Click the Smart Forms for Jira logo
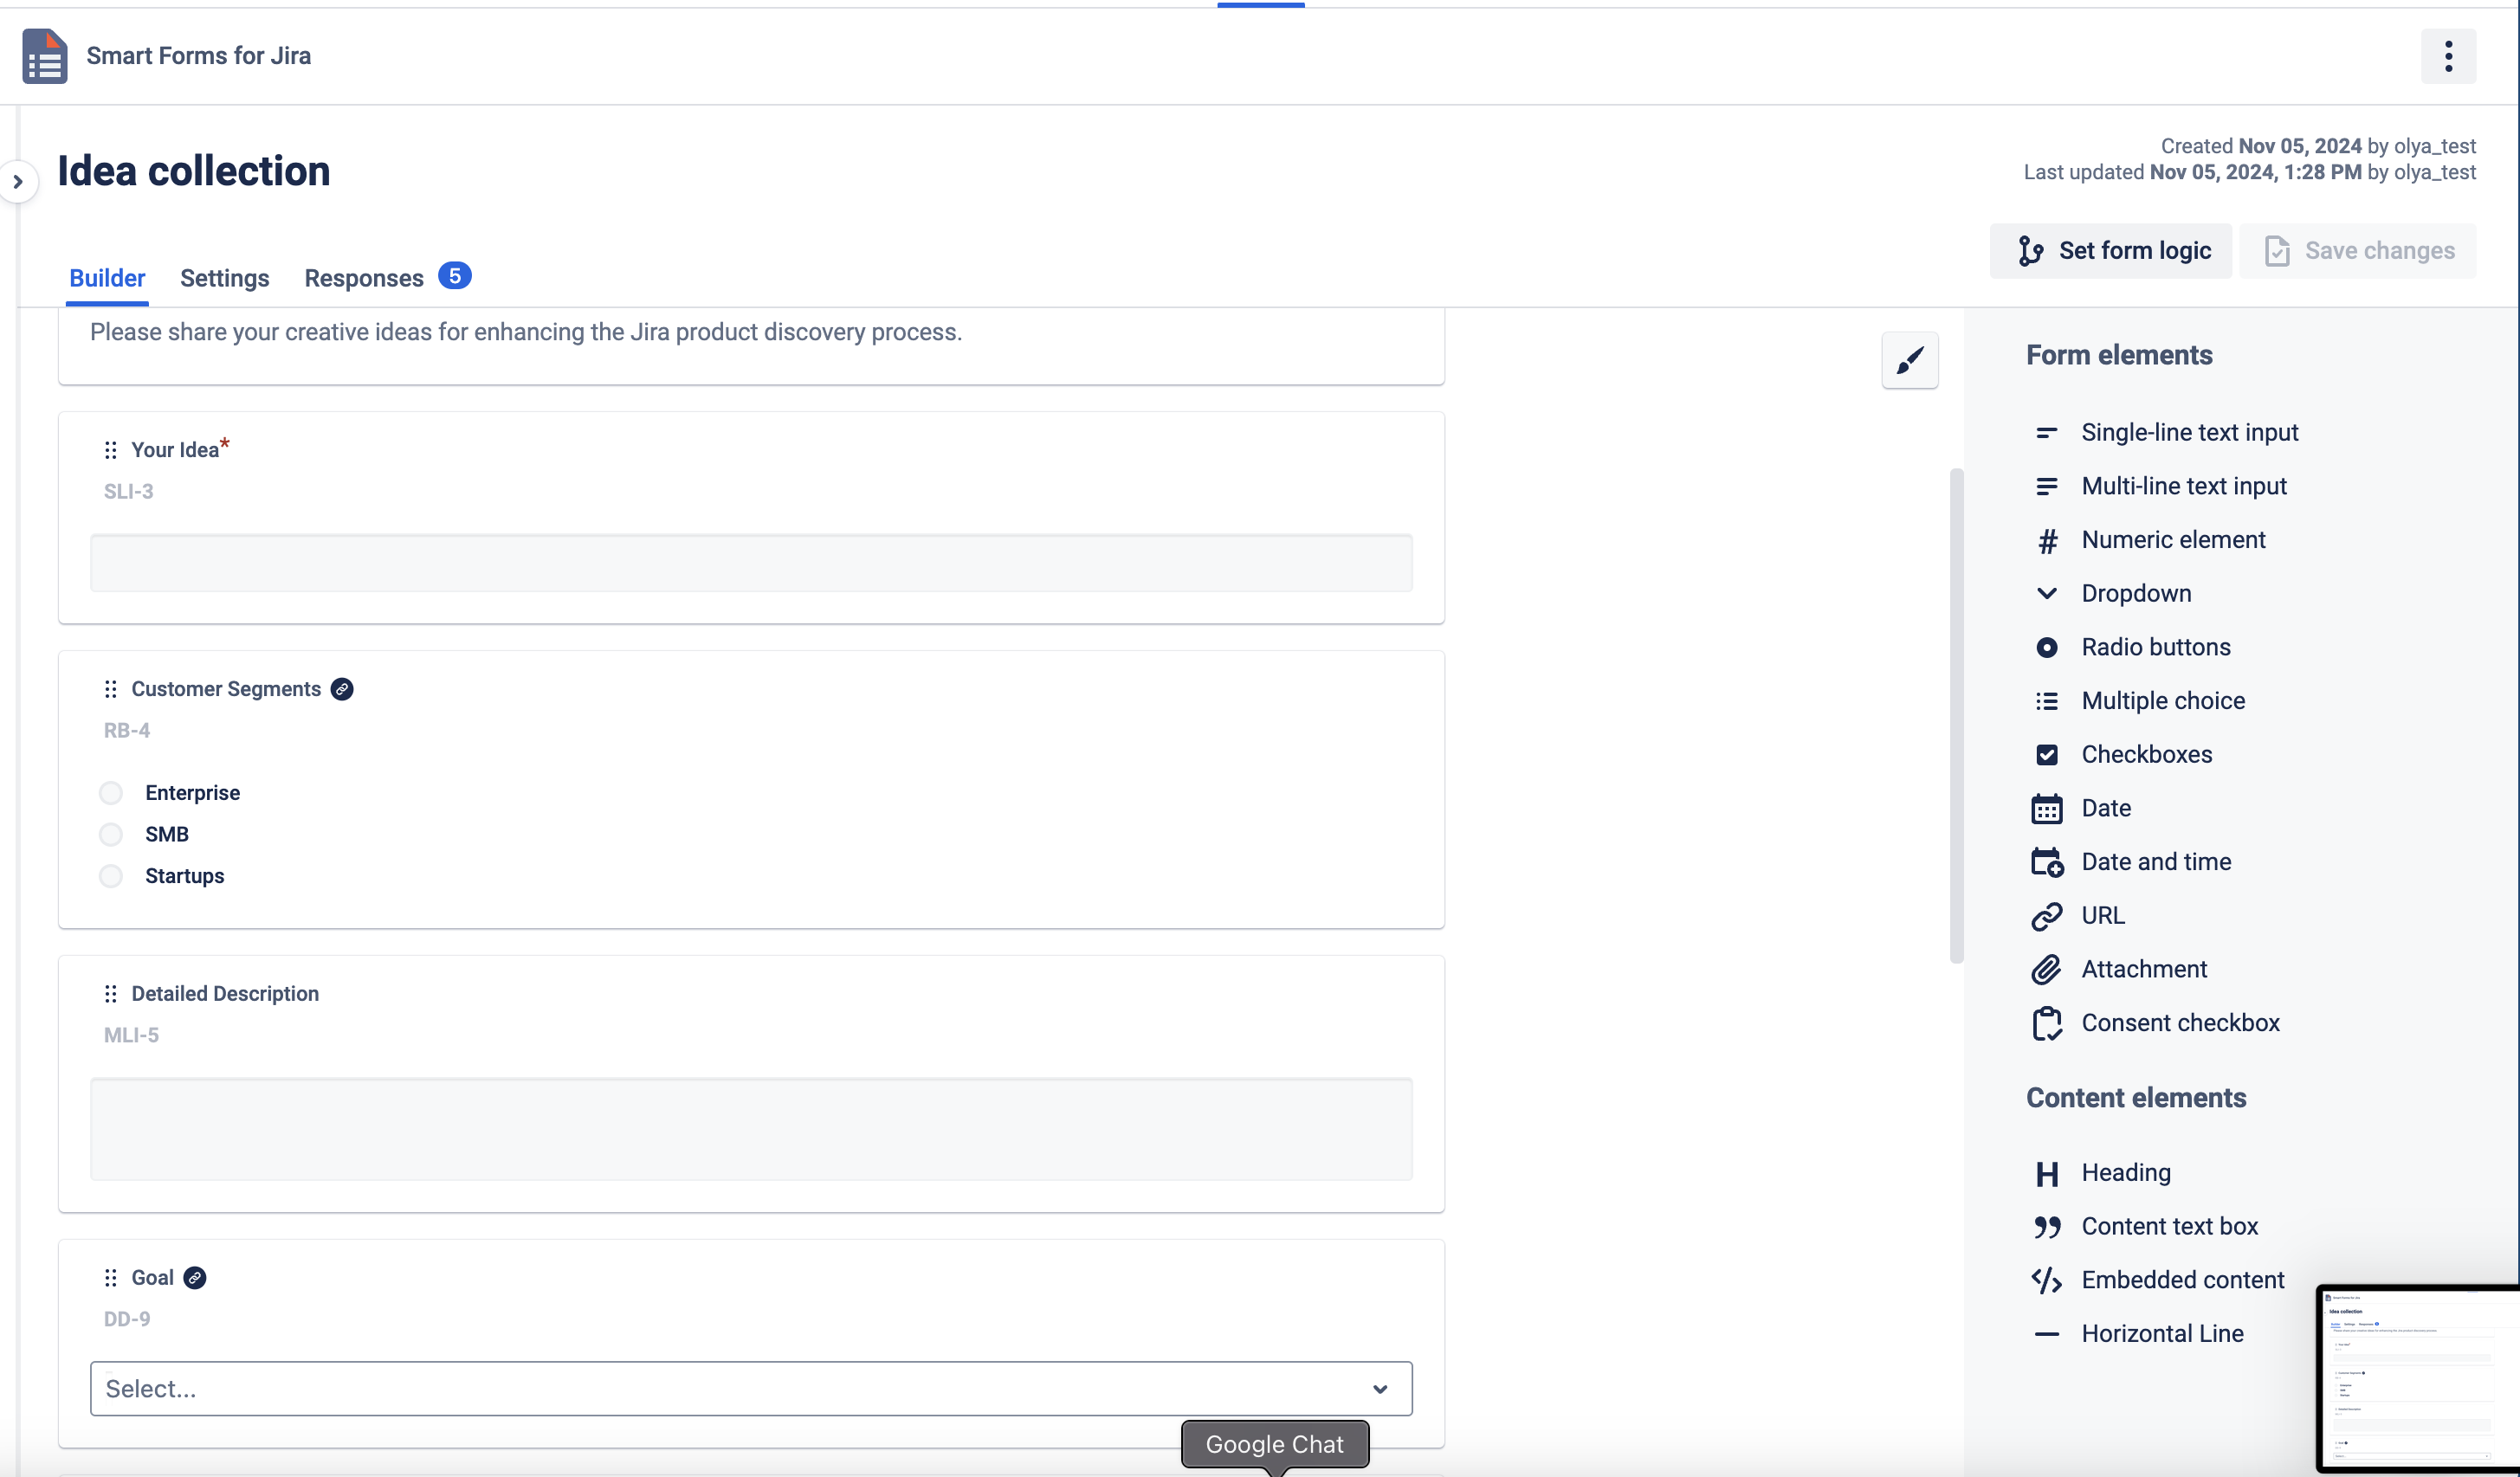This screenshot has height=1477, width=2520. (44, 56)
